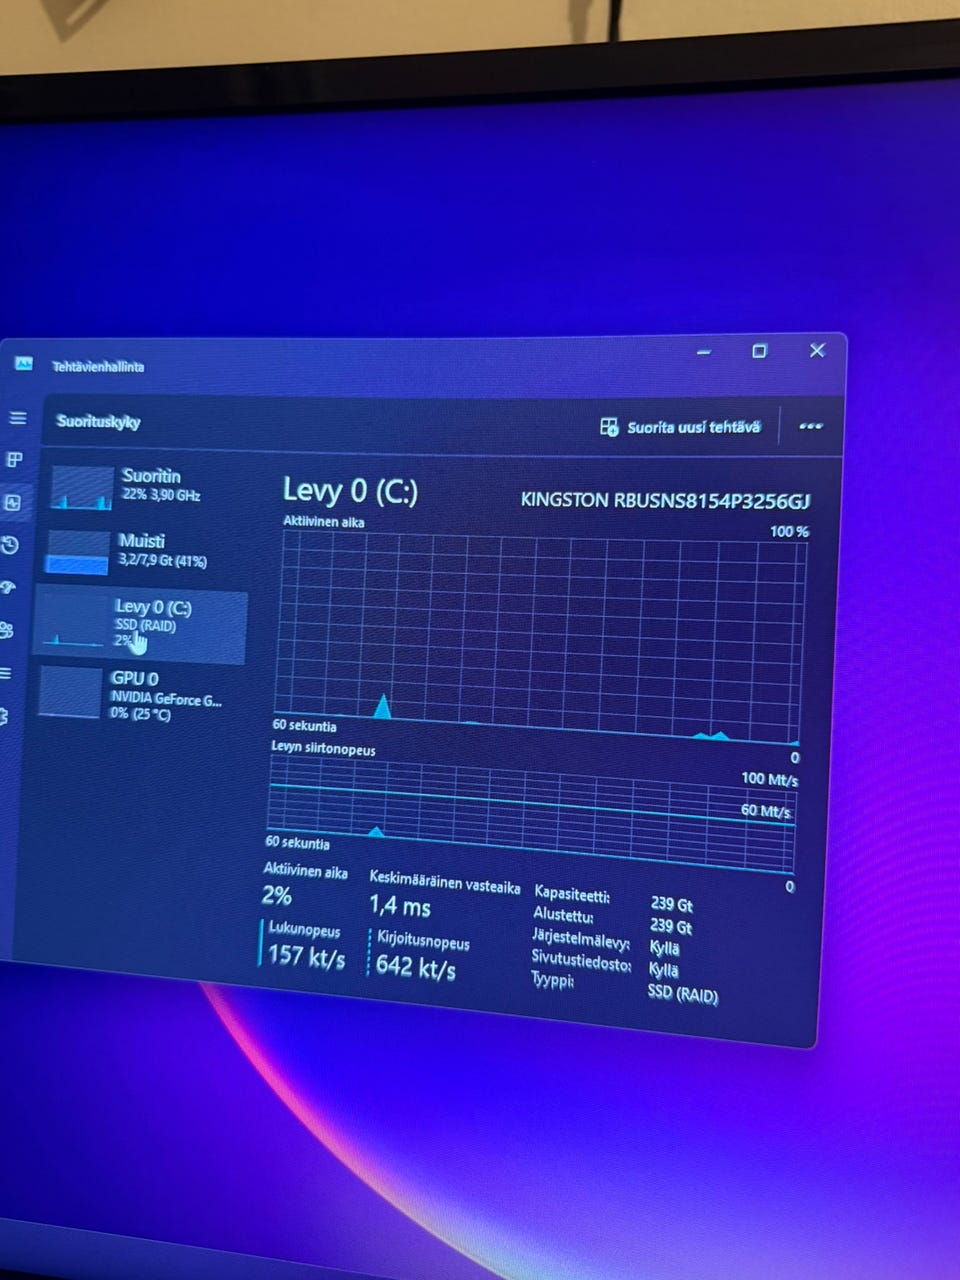Click the 'SSD (RAID)' type value at bottom
This screenshot has height=1280, width=960.
pyautogui.click(x=683, y=994)
